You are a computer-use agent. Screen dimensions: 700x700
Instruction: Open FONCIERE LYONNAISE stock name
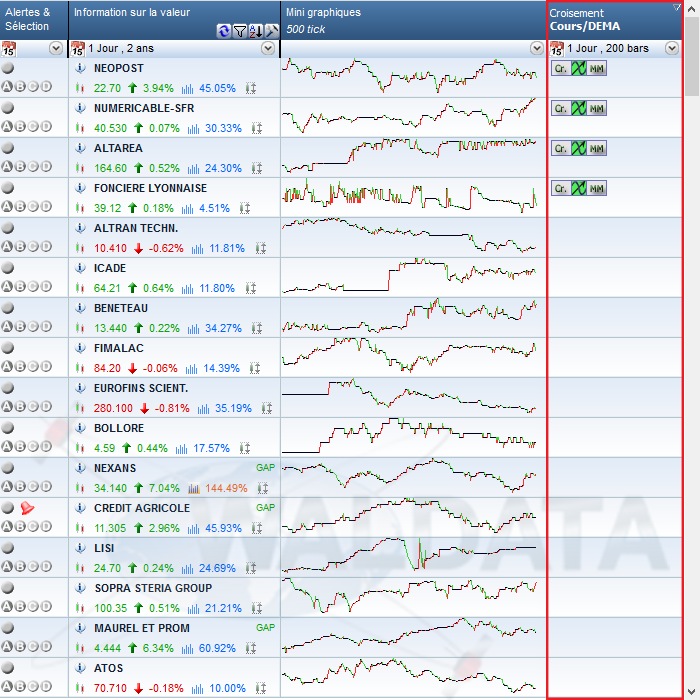(x=150, y=188)
